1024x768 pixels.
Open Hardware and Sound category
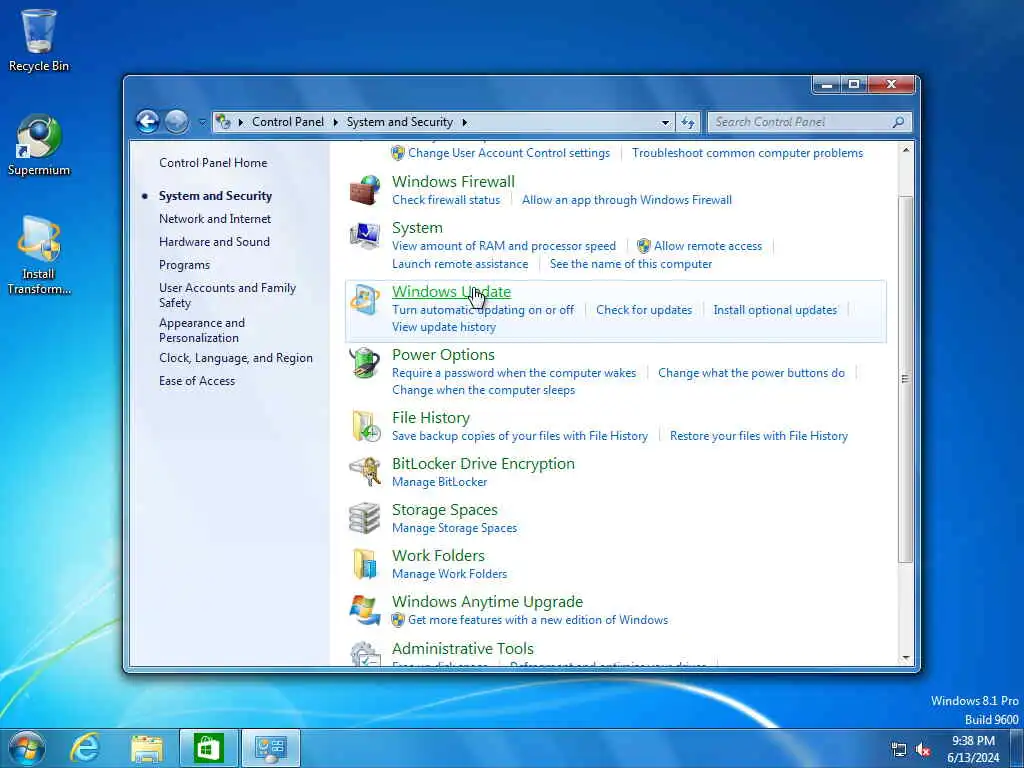coord(214,242)
